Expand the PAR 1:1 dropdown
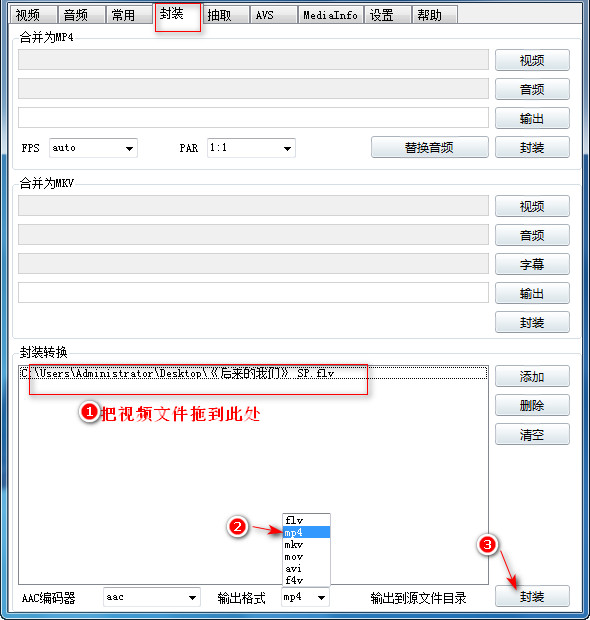 coord(252,148)
